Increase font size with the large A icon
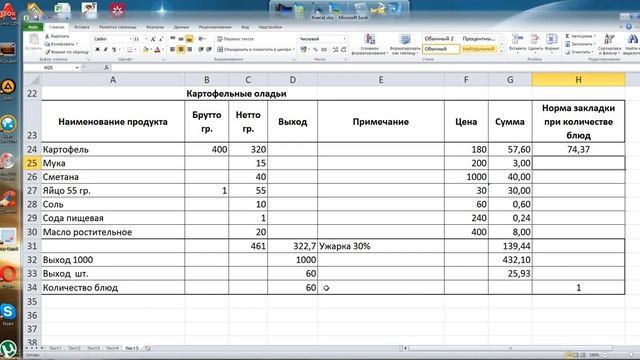This screenshot has width=640, height=360. point(153,39)
